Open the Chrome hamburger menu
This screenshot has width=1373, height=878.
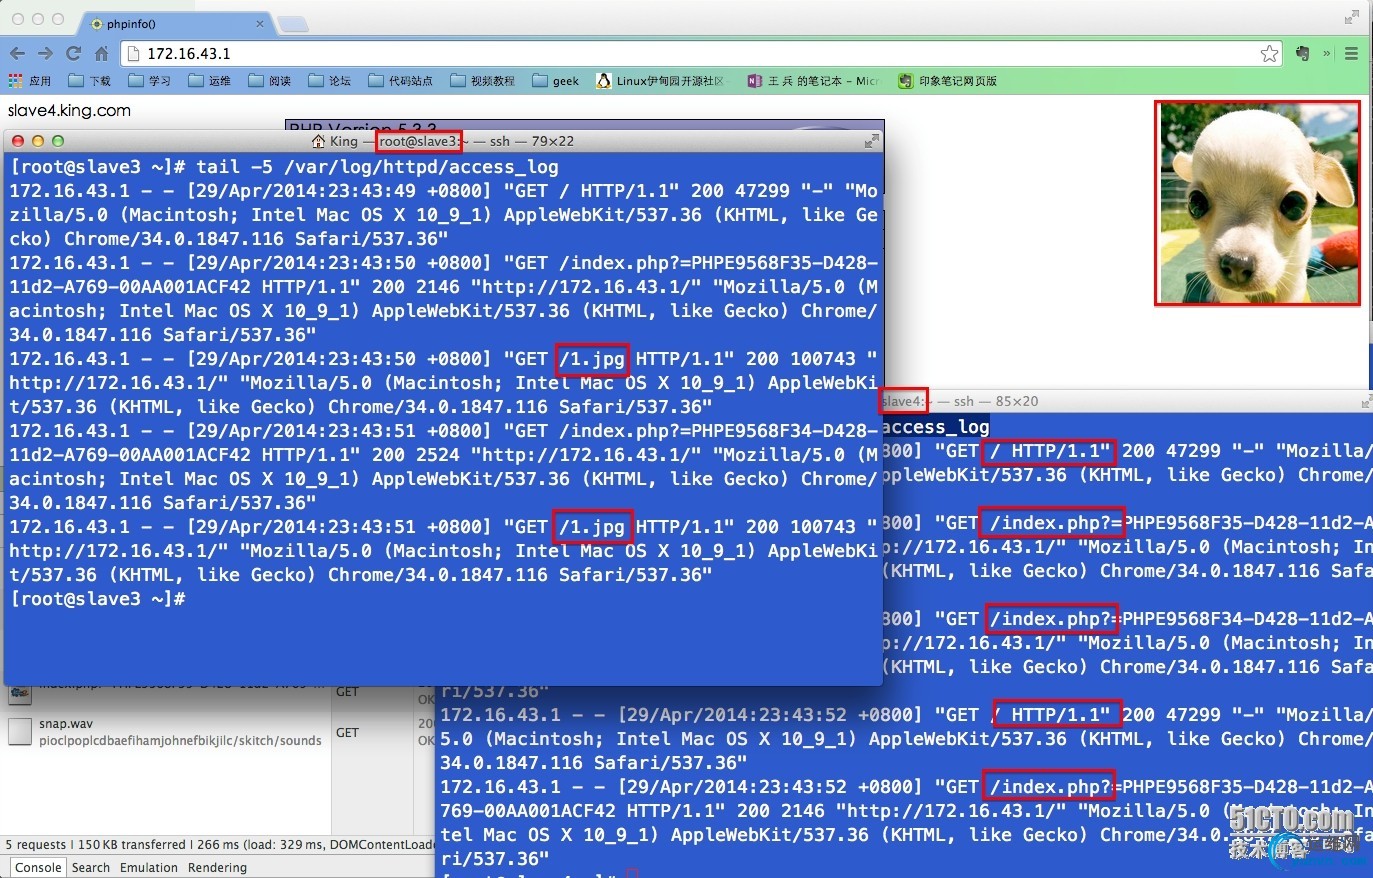[1351, 53]
